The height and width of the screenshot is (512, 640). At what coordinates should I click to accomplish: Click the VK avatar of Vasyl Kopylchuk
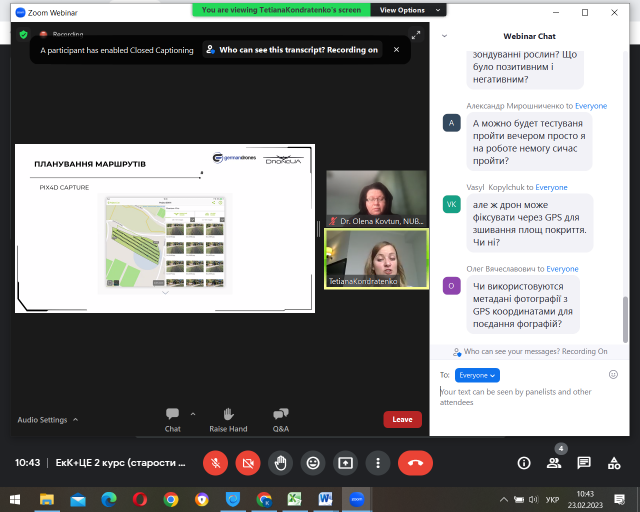coord(451,204)
